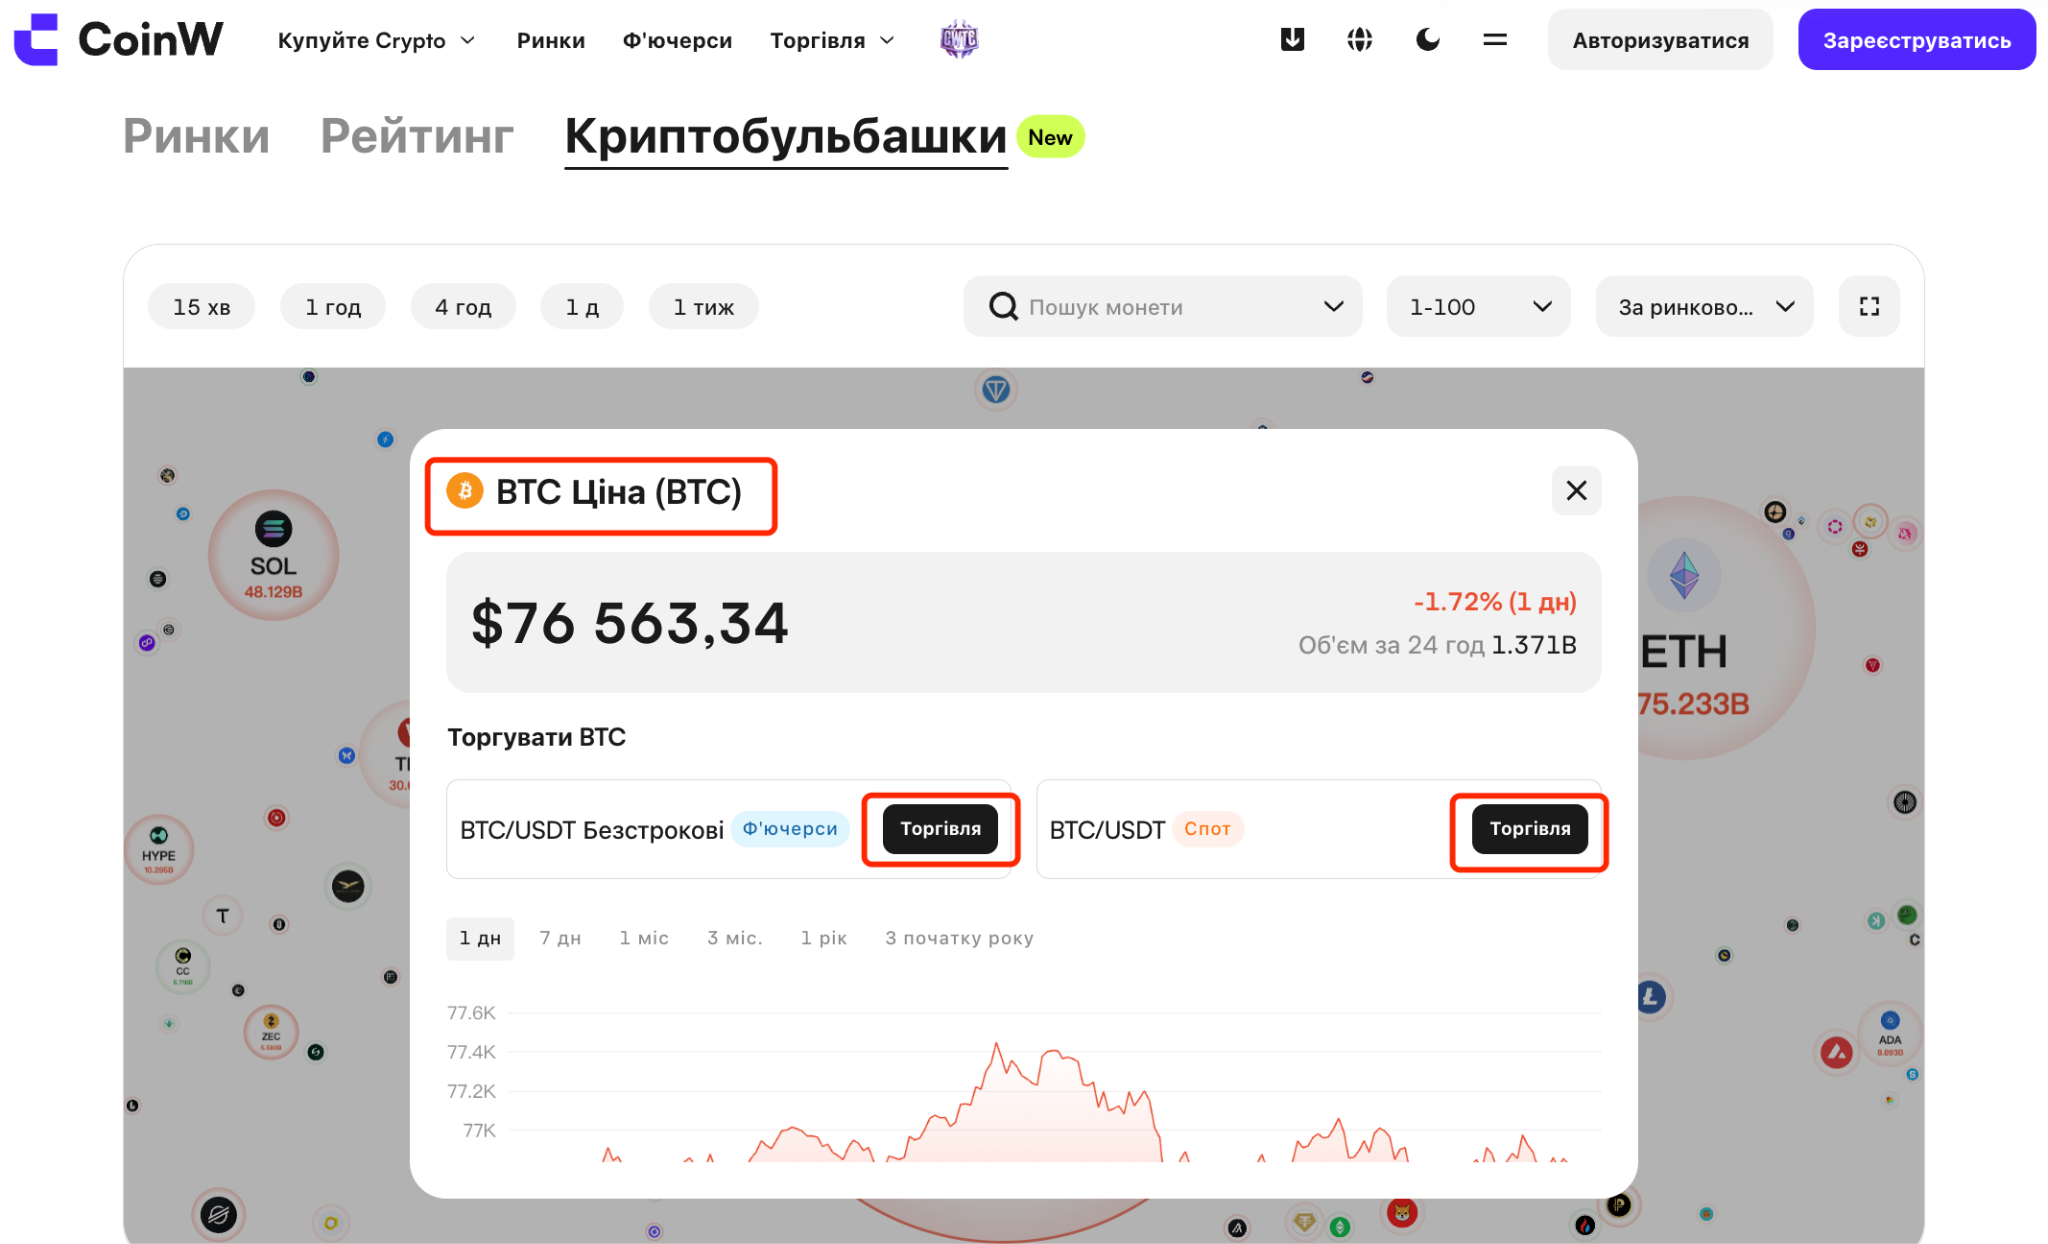2048x1244 pixels.
Task: Select 1 дн chart range
Action: [480, 938]
